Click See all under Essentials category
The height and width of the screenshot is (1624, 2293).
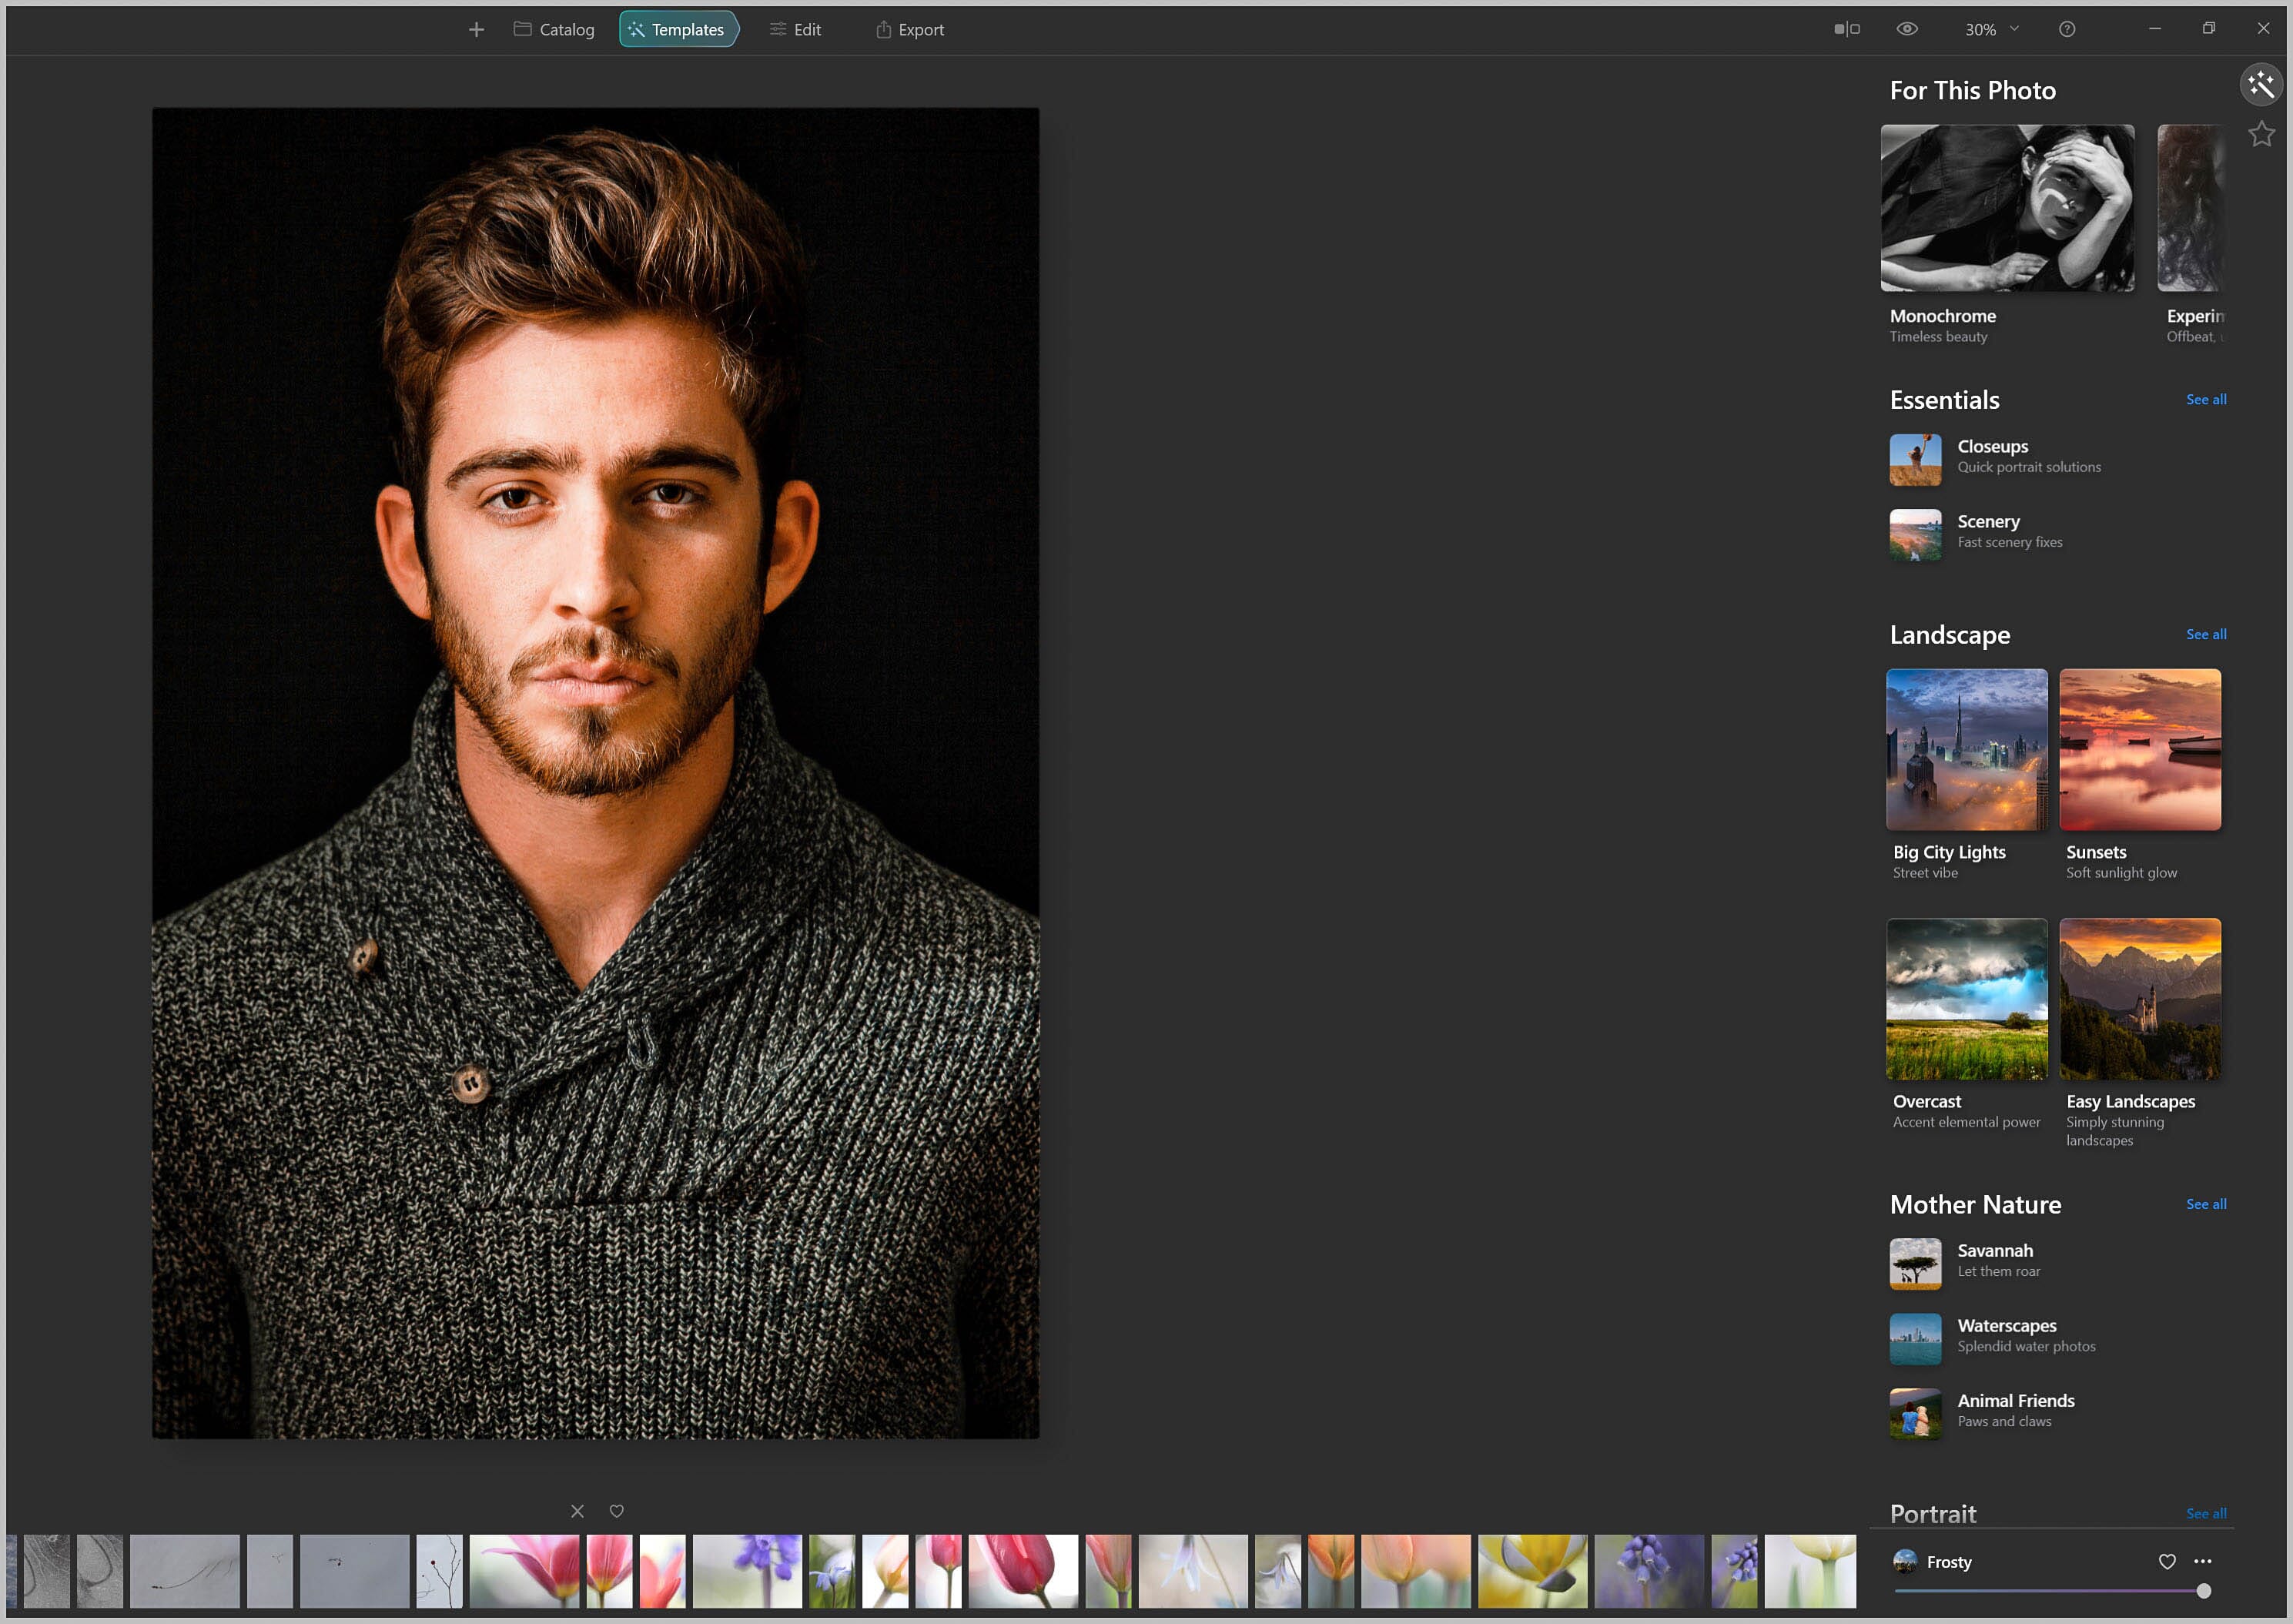(2204, 399)
